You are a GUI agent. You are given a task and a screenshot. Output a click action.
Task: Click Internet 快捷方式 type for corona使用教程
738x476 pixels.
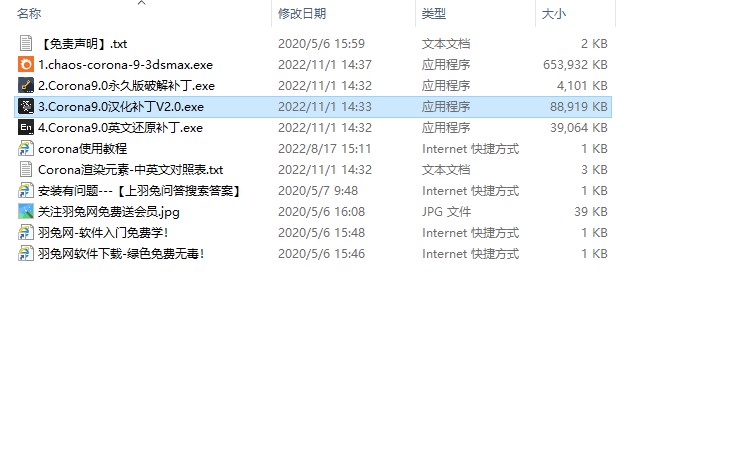[471, 149]
